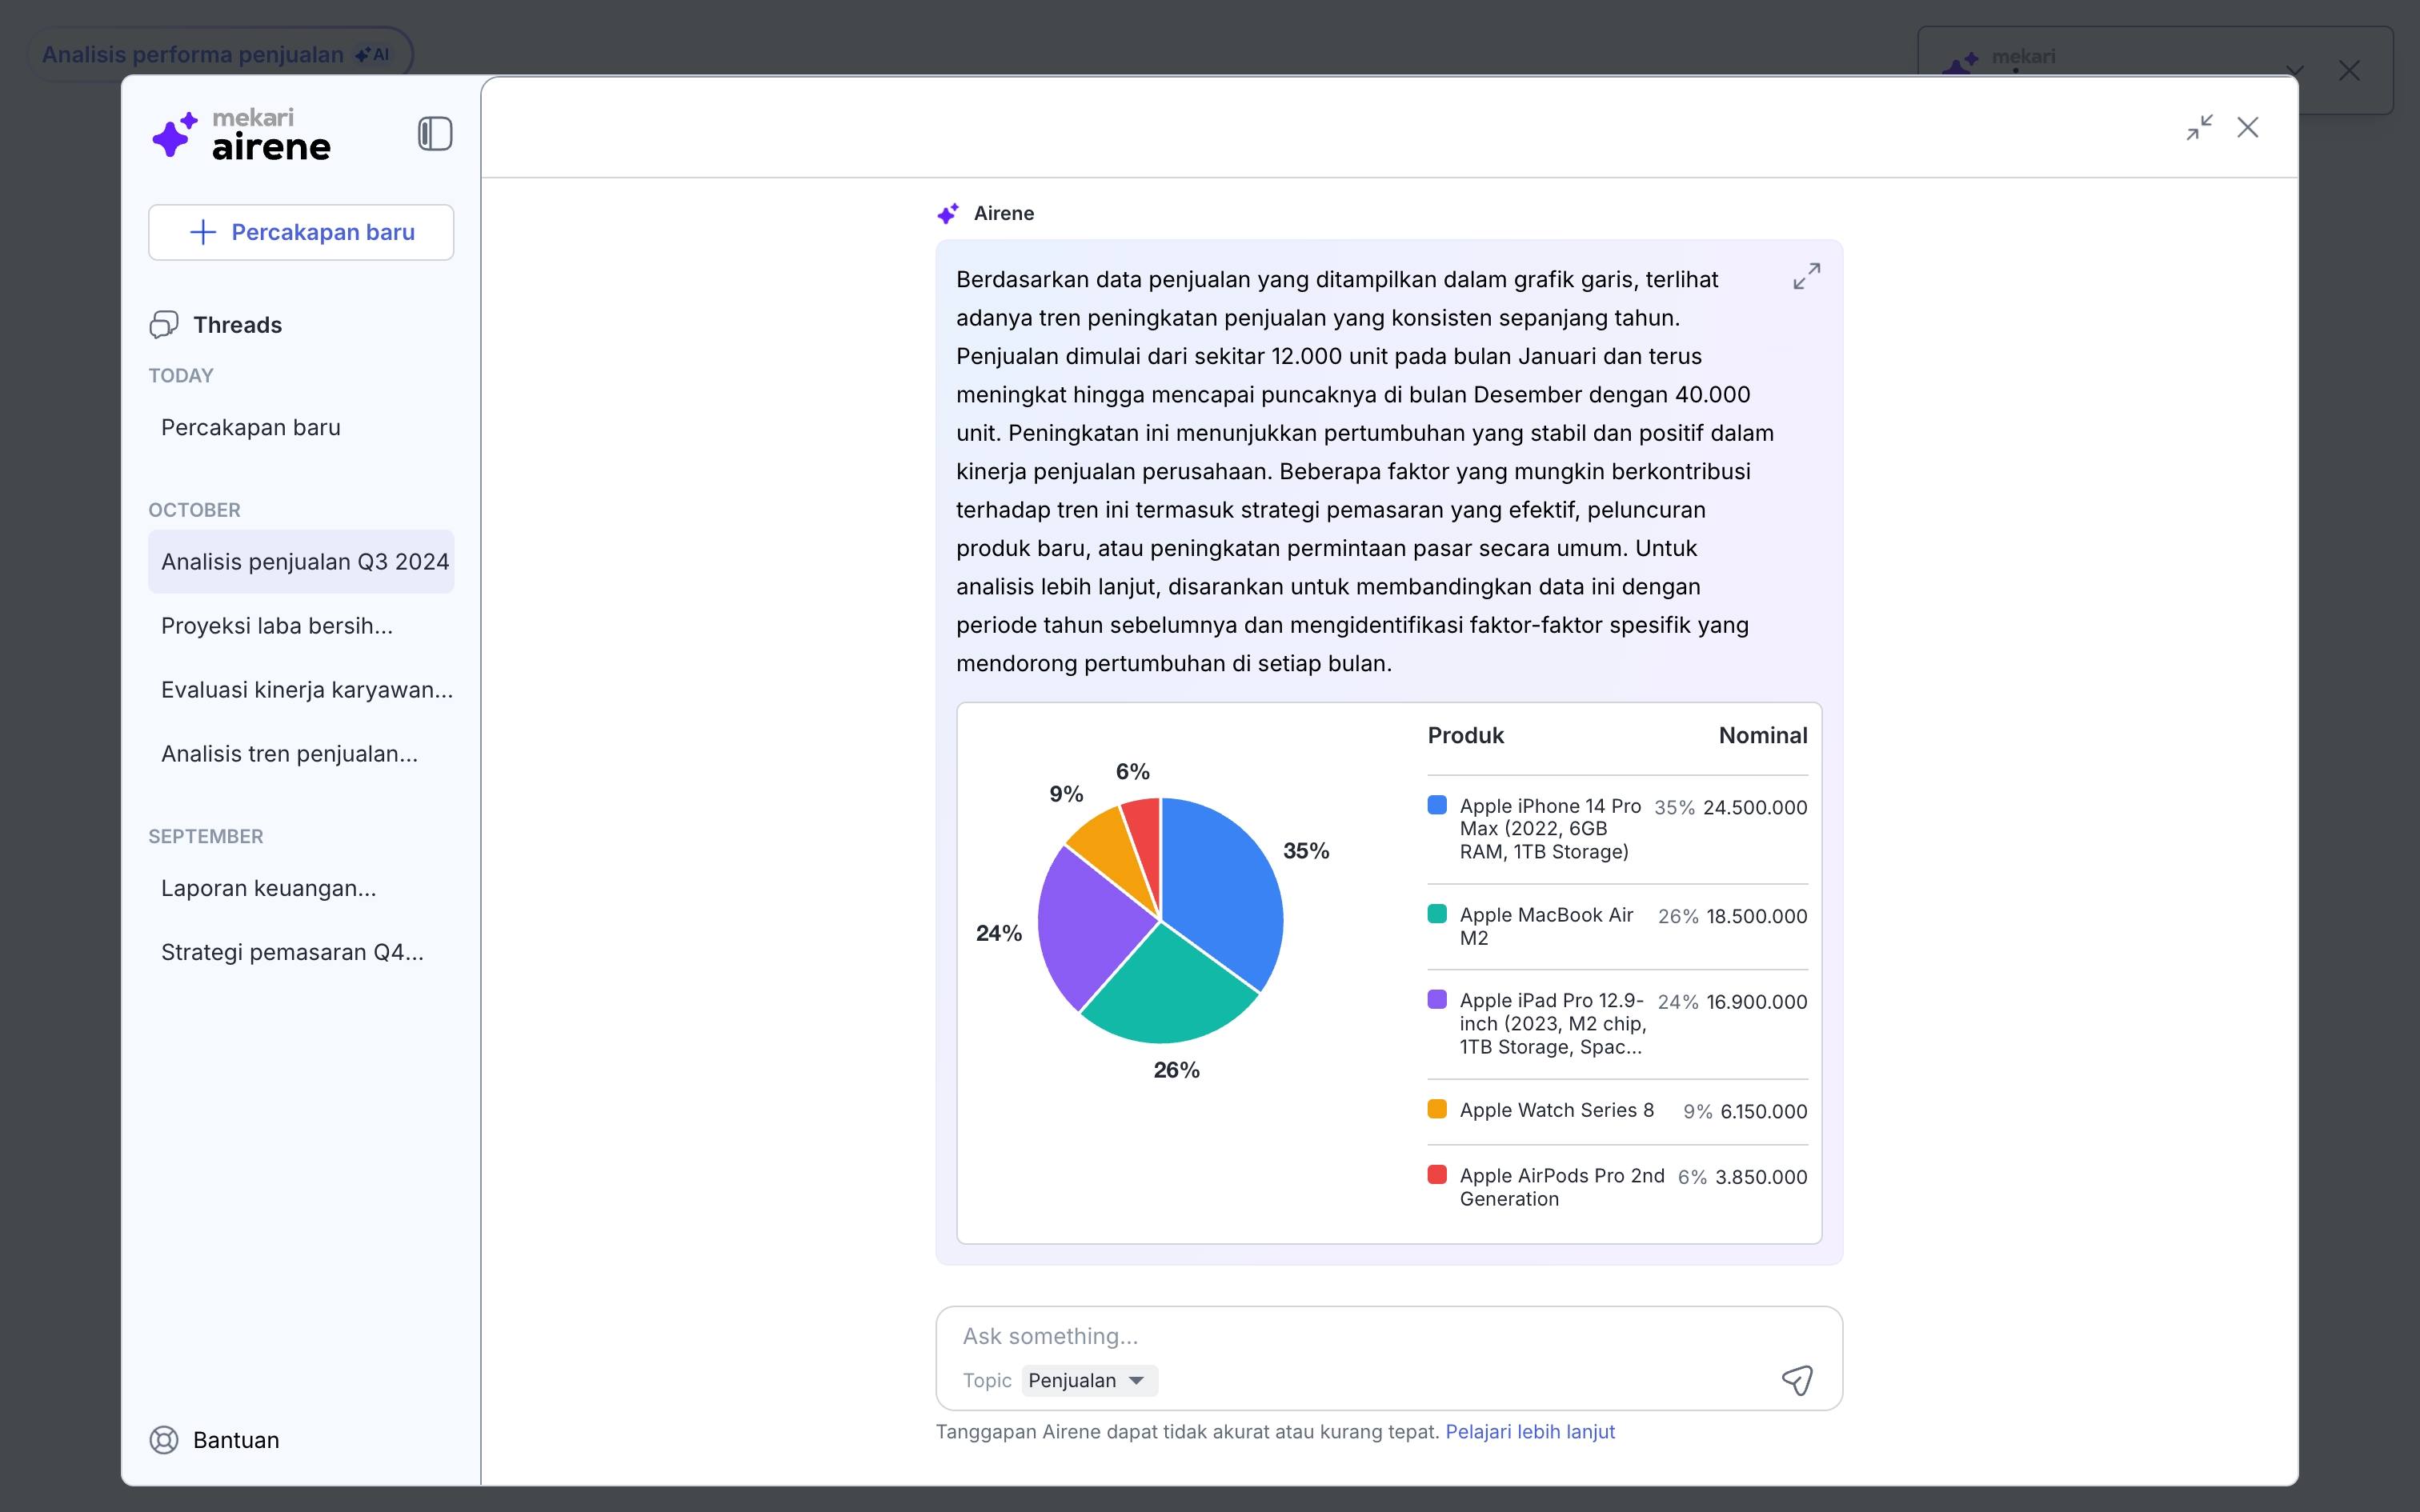Open Strategi pemasaran Q4 thread
The height and width of the screenshot is (1512, 2420).
coord(301,952)
